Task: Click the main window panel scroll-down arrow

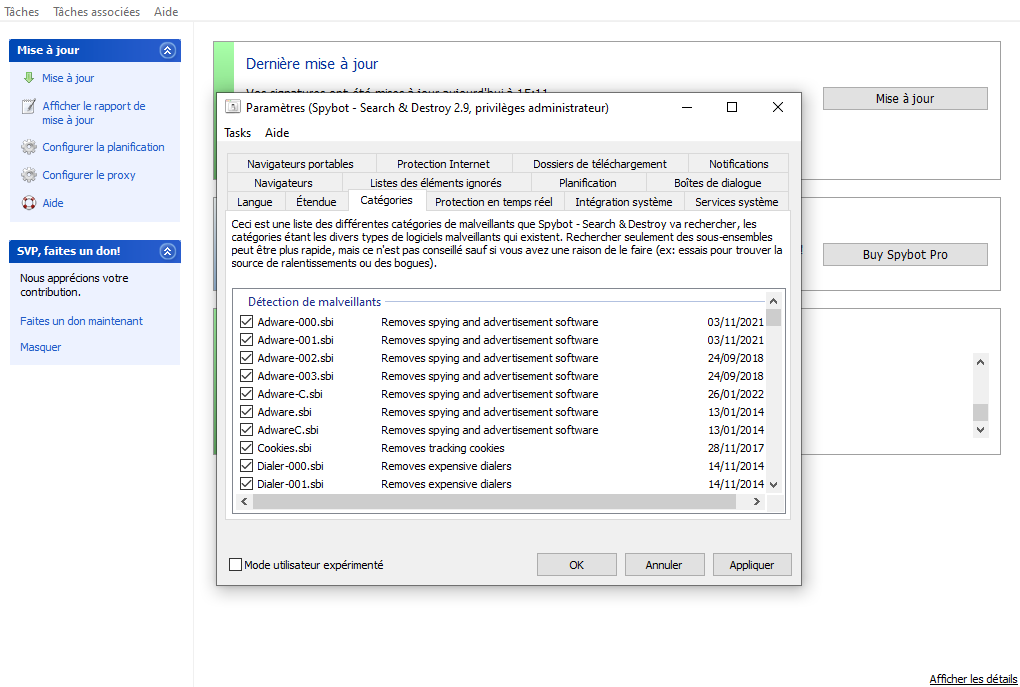Action: click(981, 429)
